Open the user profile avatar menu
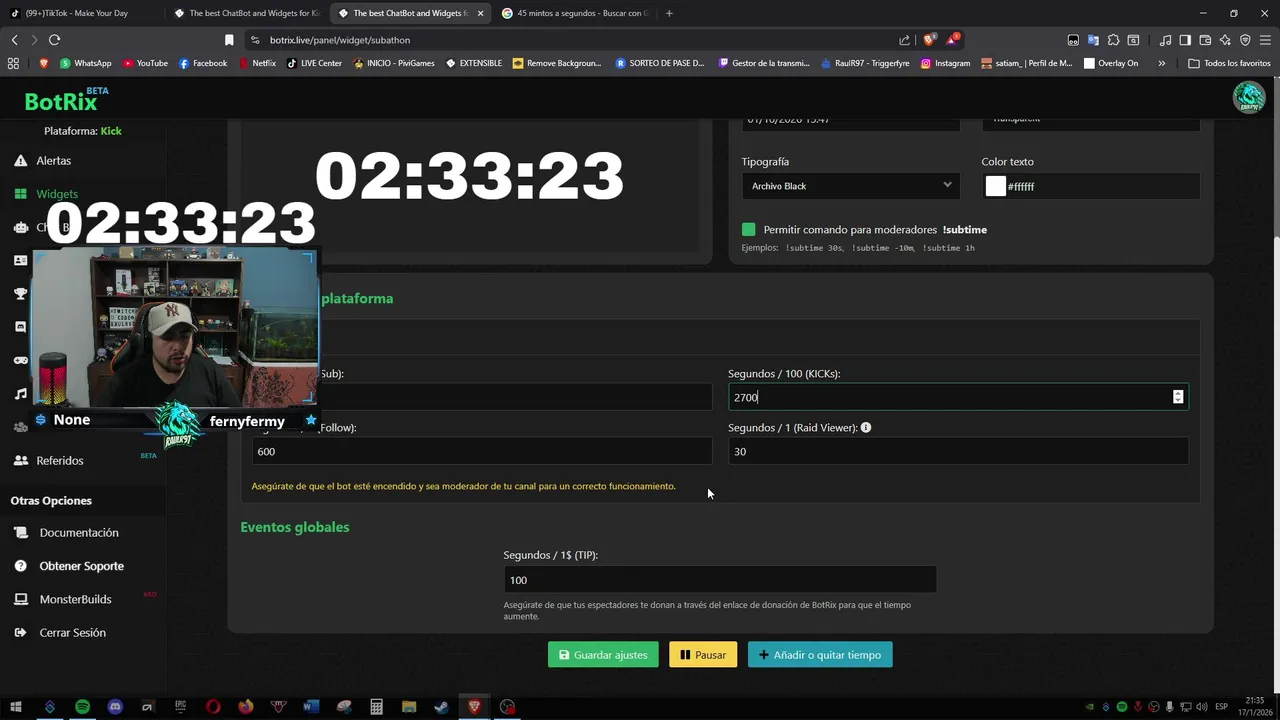The width and height of the screenshot is (1280, 720). pos(1249,97)
